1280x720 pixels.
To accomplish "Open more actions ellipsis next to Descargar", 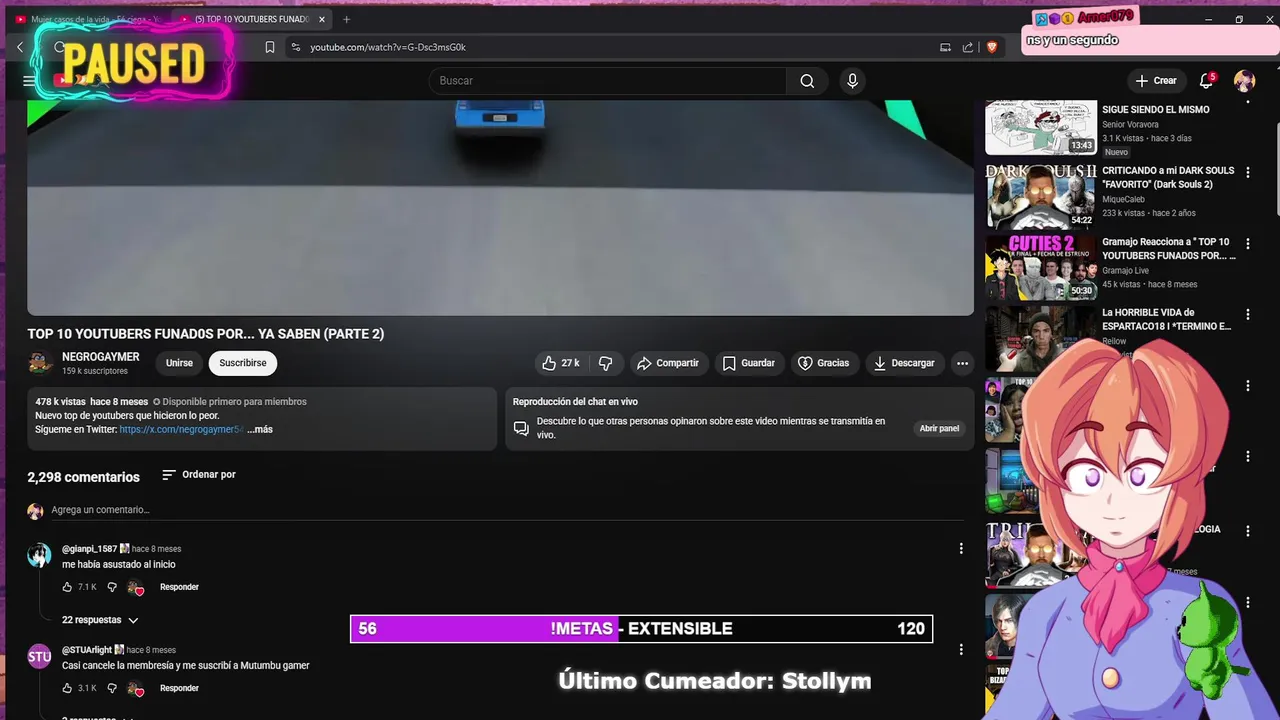I will [x=962, y=363].
